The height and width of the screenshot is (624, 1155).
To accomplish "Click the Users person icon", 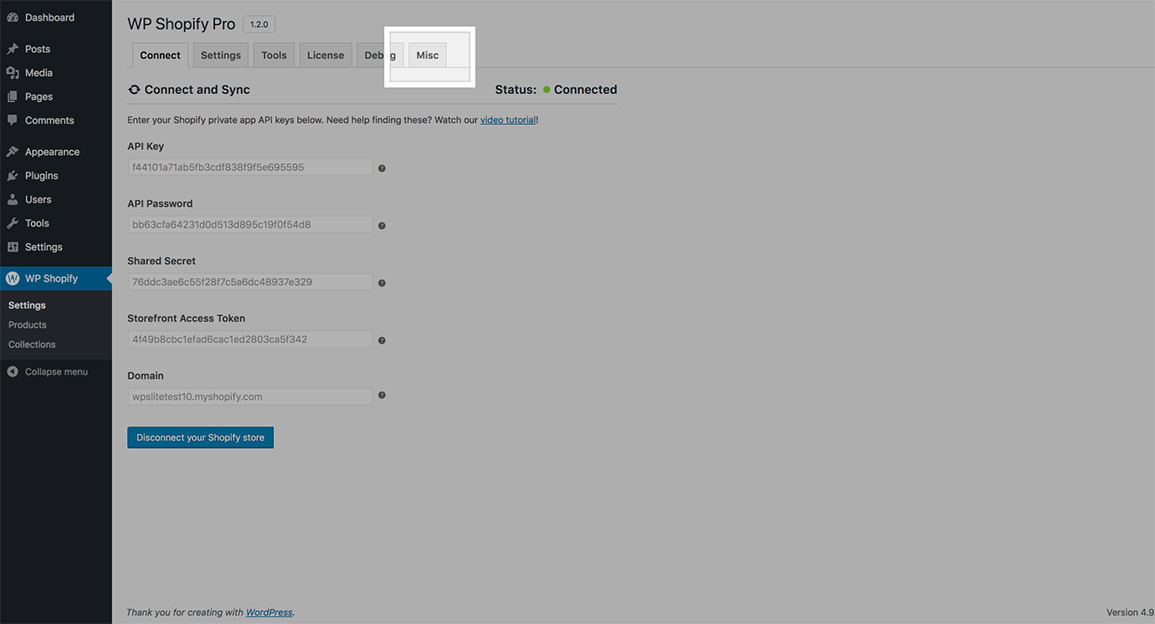I will click(13, 200).
